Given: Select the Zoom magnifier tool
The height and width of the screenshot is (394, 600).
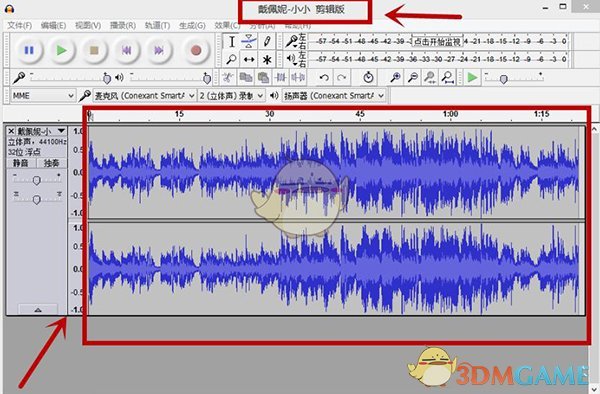Looking at the screenshot, I should click(x=232, y=59).
